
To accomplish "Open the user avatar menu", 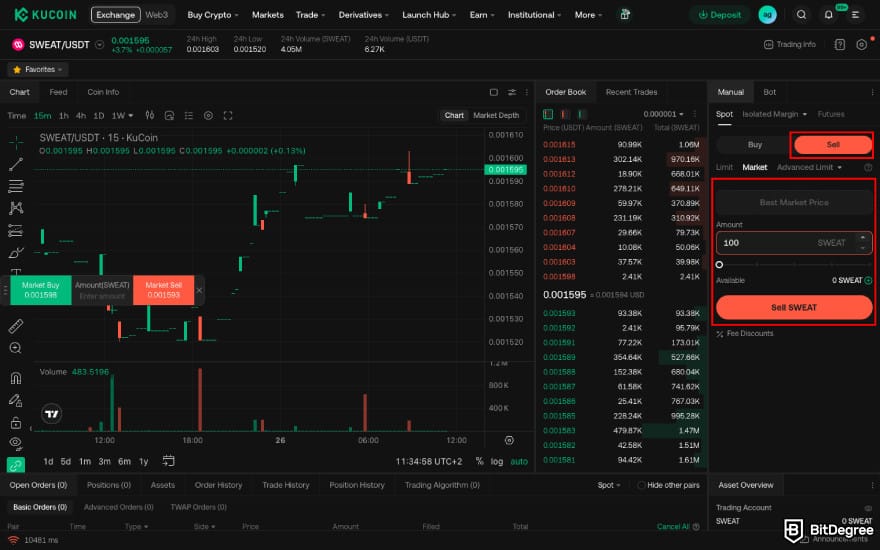I will (x=767, y=15).
